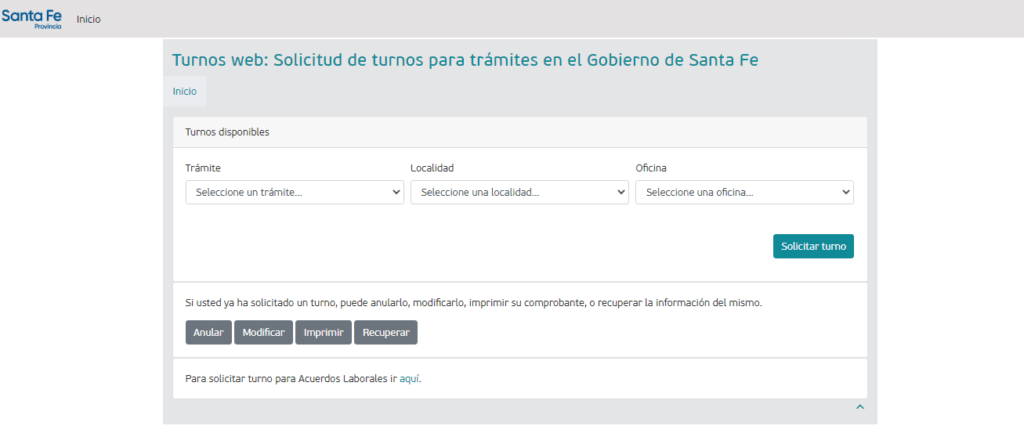Click the Santa Fe Provincia logo
Viewport: 1024px width, 433px height.
[x=31, y=18]
